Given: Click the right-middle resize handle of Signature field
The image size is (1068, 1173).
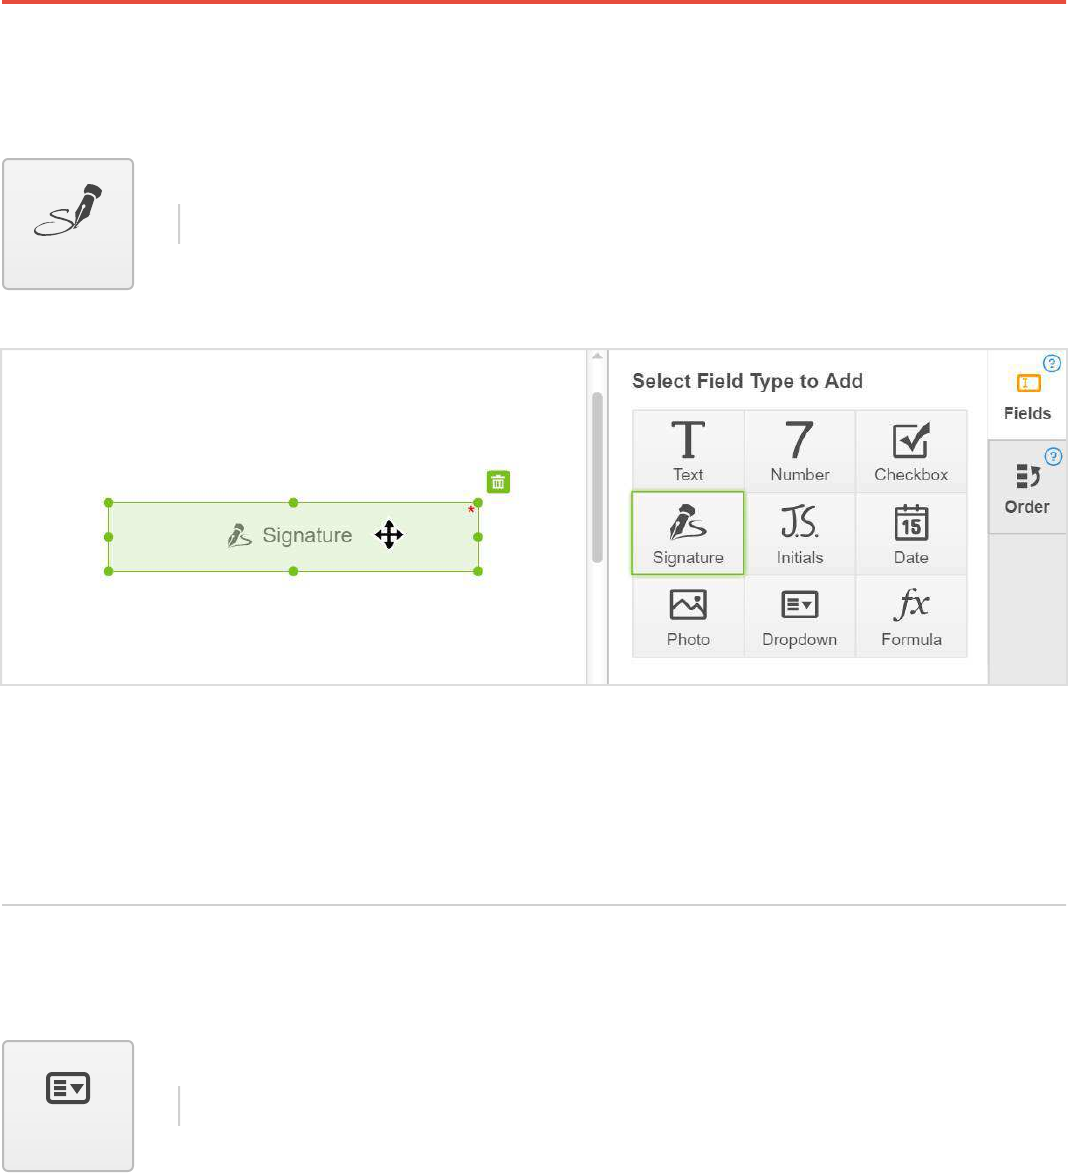Looking at the screenshot, I should coord(478,537).
